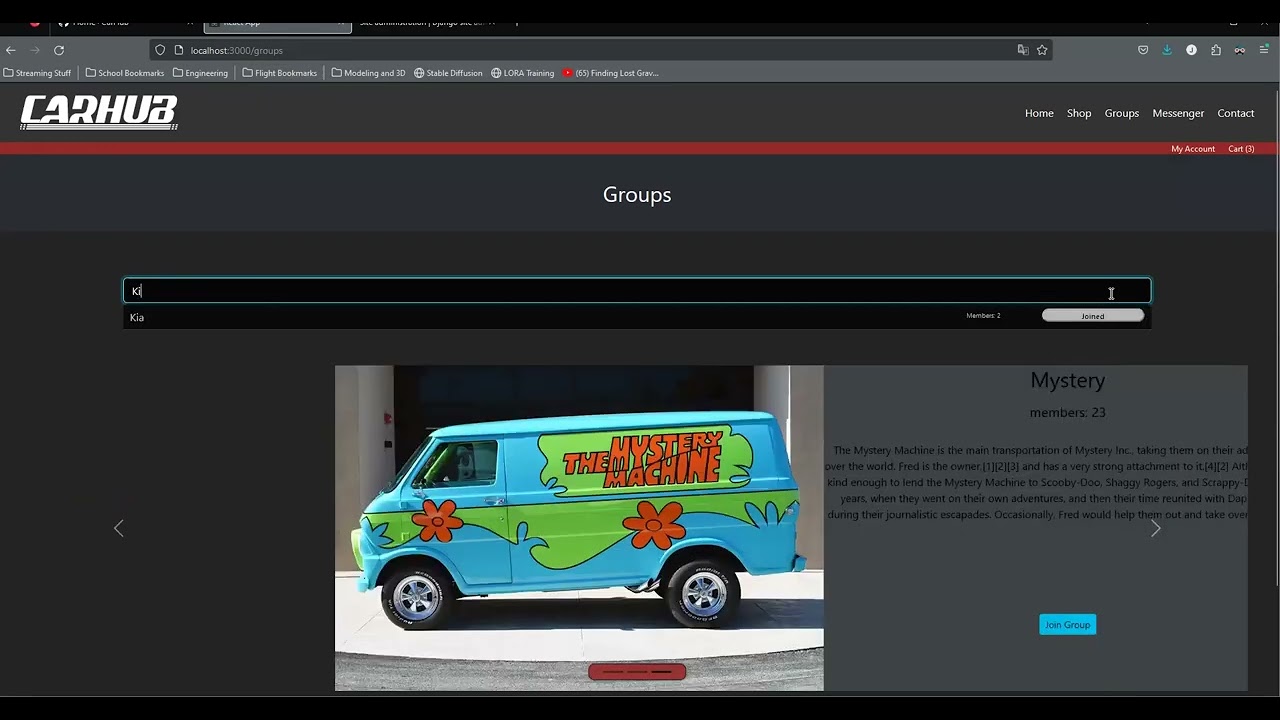The image size is (1280, 720).
Task: Reload the page with the refresh icon
Action: (x=59, y=50)
